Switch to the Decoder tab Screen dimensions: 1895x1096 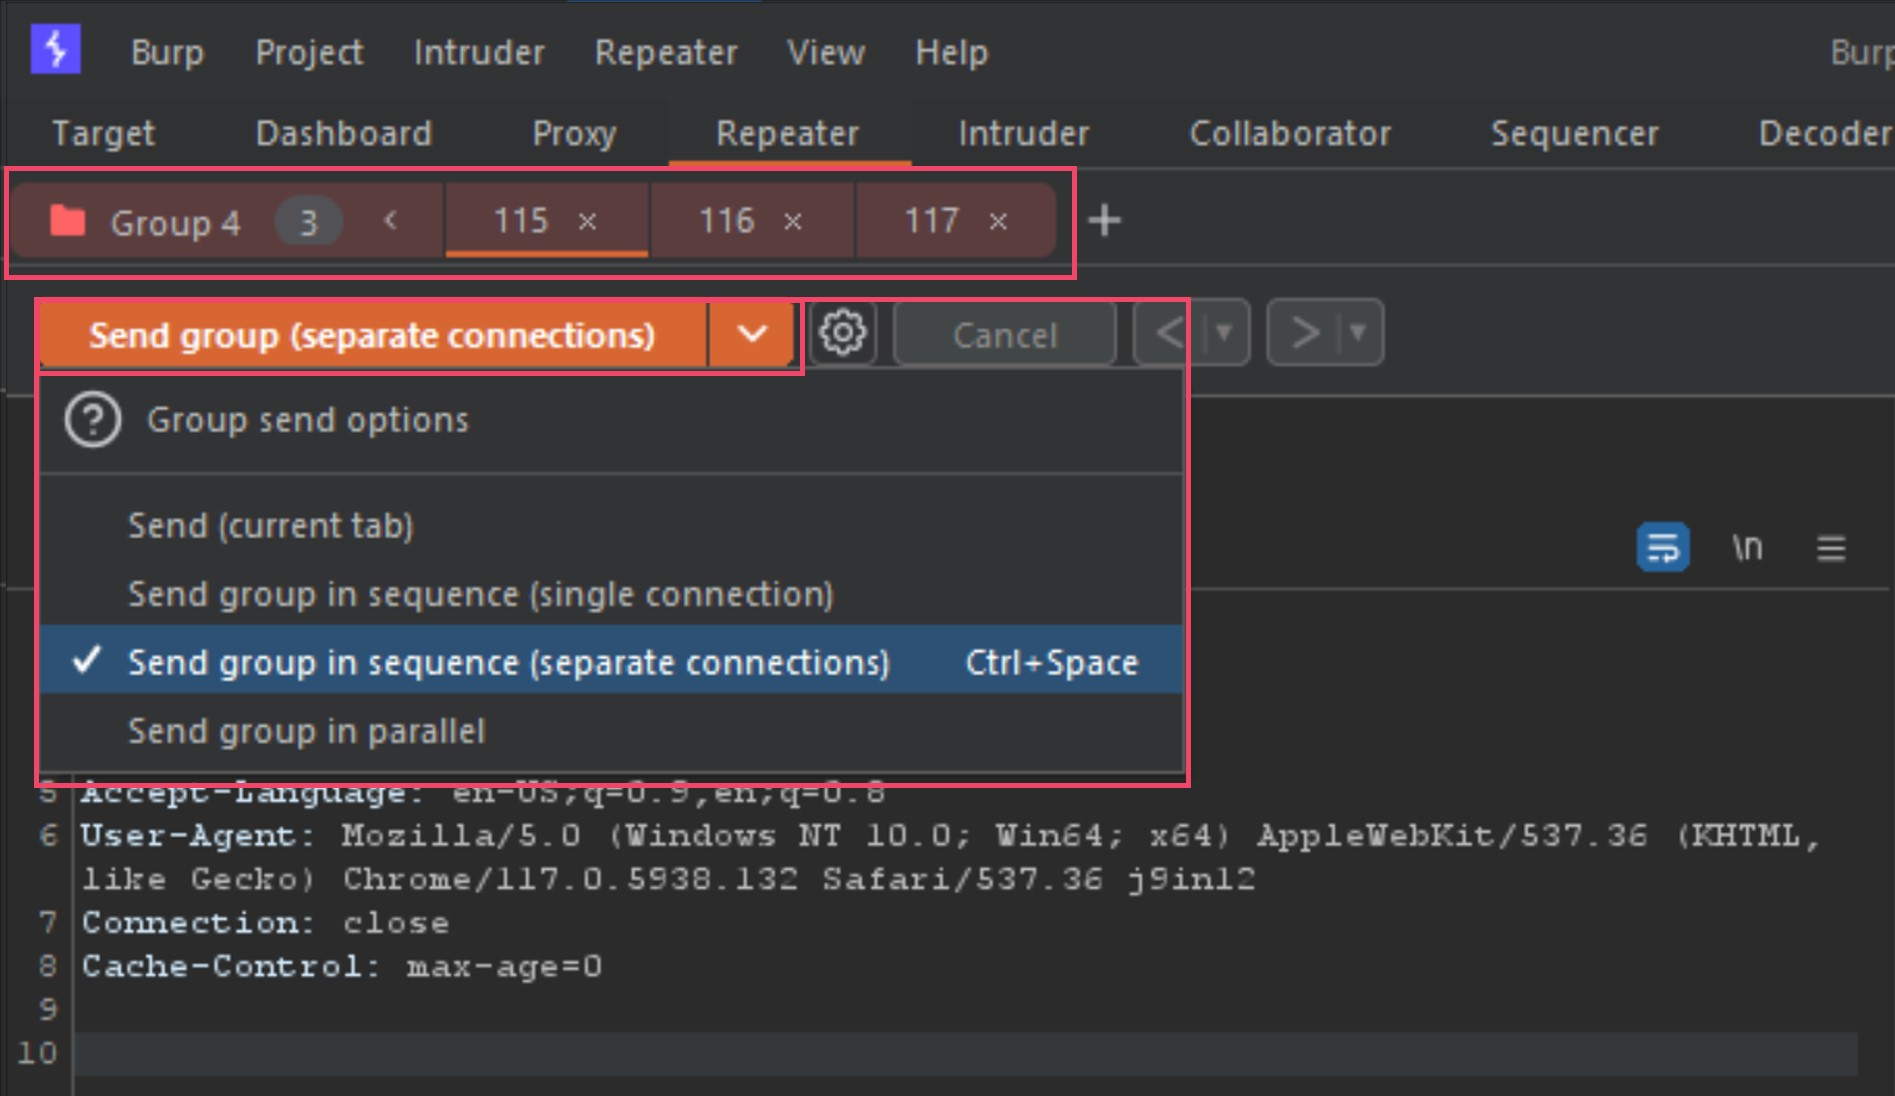point(1824,134)
